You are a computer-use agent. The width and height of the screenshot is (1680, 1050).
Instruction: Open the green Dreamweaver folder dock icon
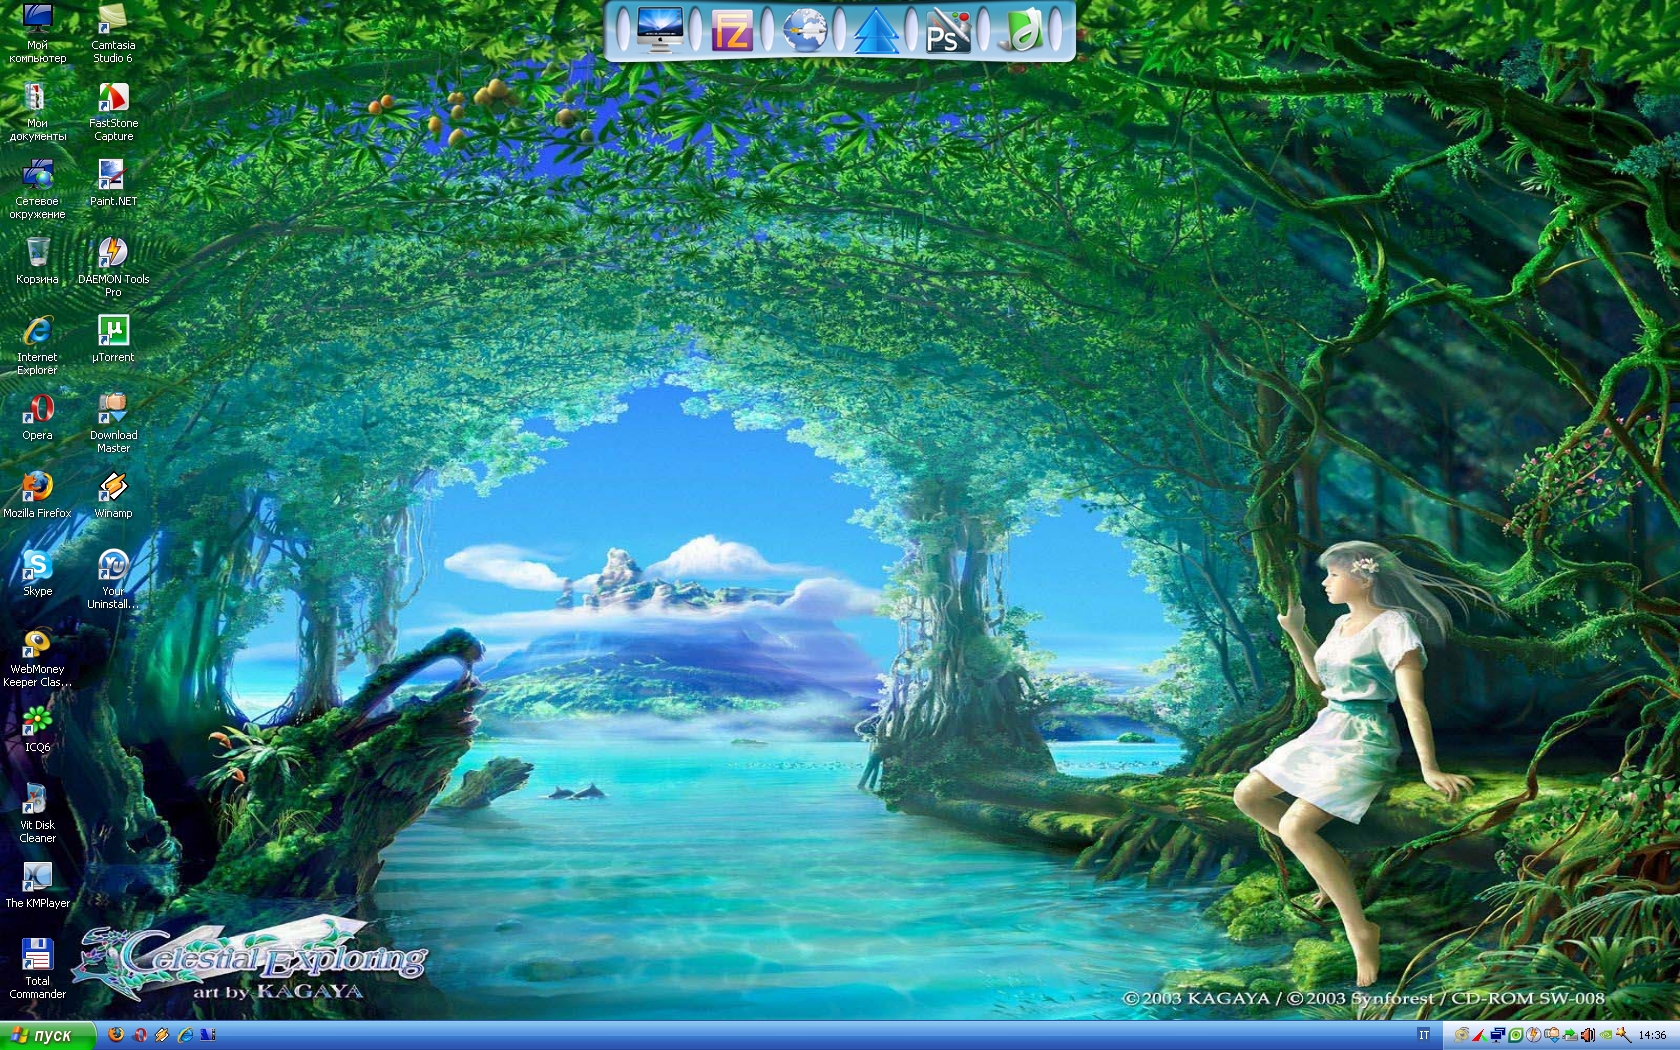[x=1019, y=30]
